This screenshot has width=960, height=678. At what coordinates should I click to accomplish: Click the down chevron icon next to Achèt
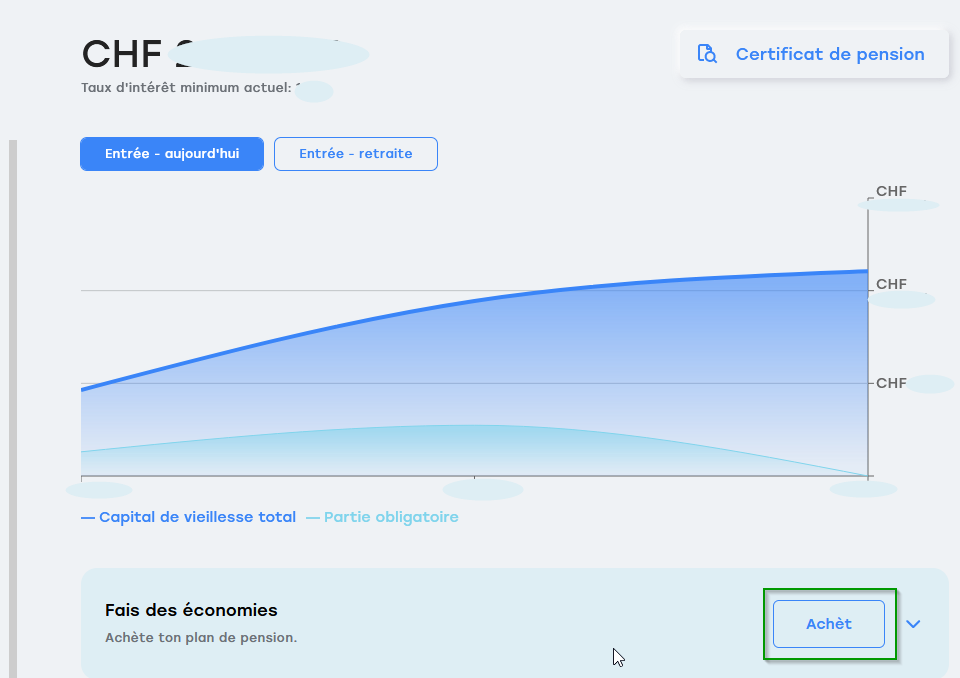click(913, 623)
